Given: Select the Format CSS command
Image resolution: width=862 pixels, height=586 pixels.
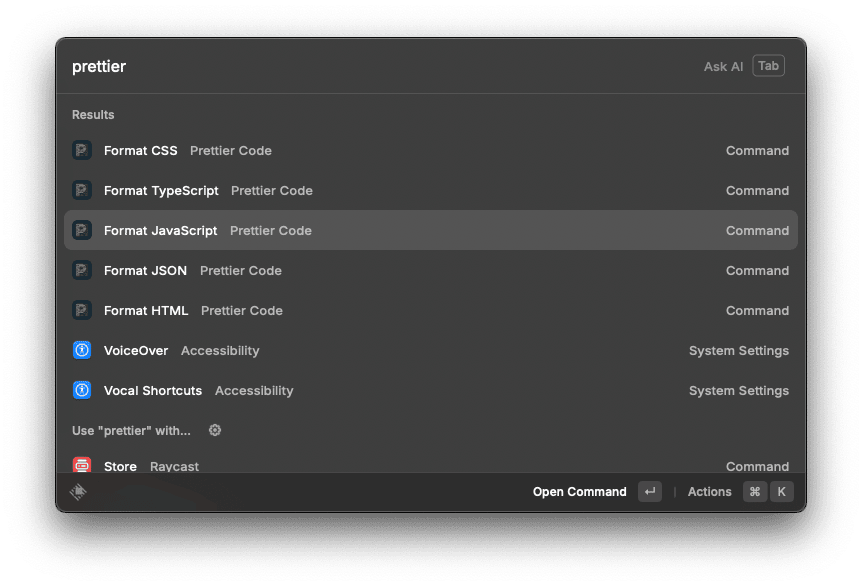Looking at the screenshot, I should click(x=431, y=150).
